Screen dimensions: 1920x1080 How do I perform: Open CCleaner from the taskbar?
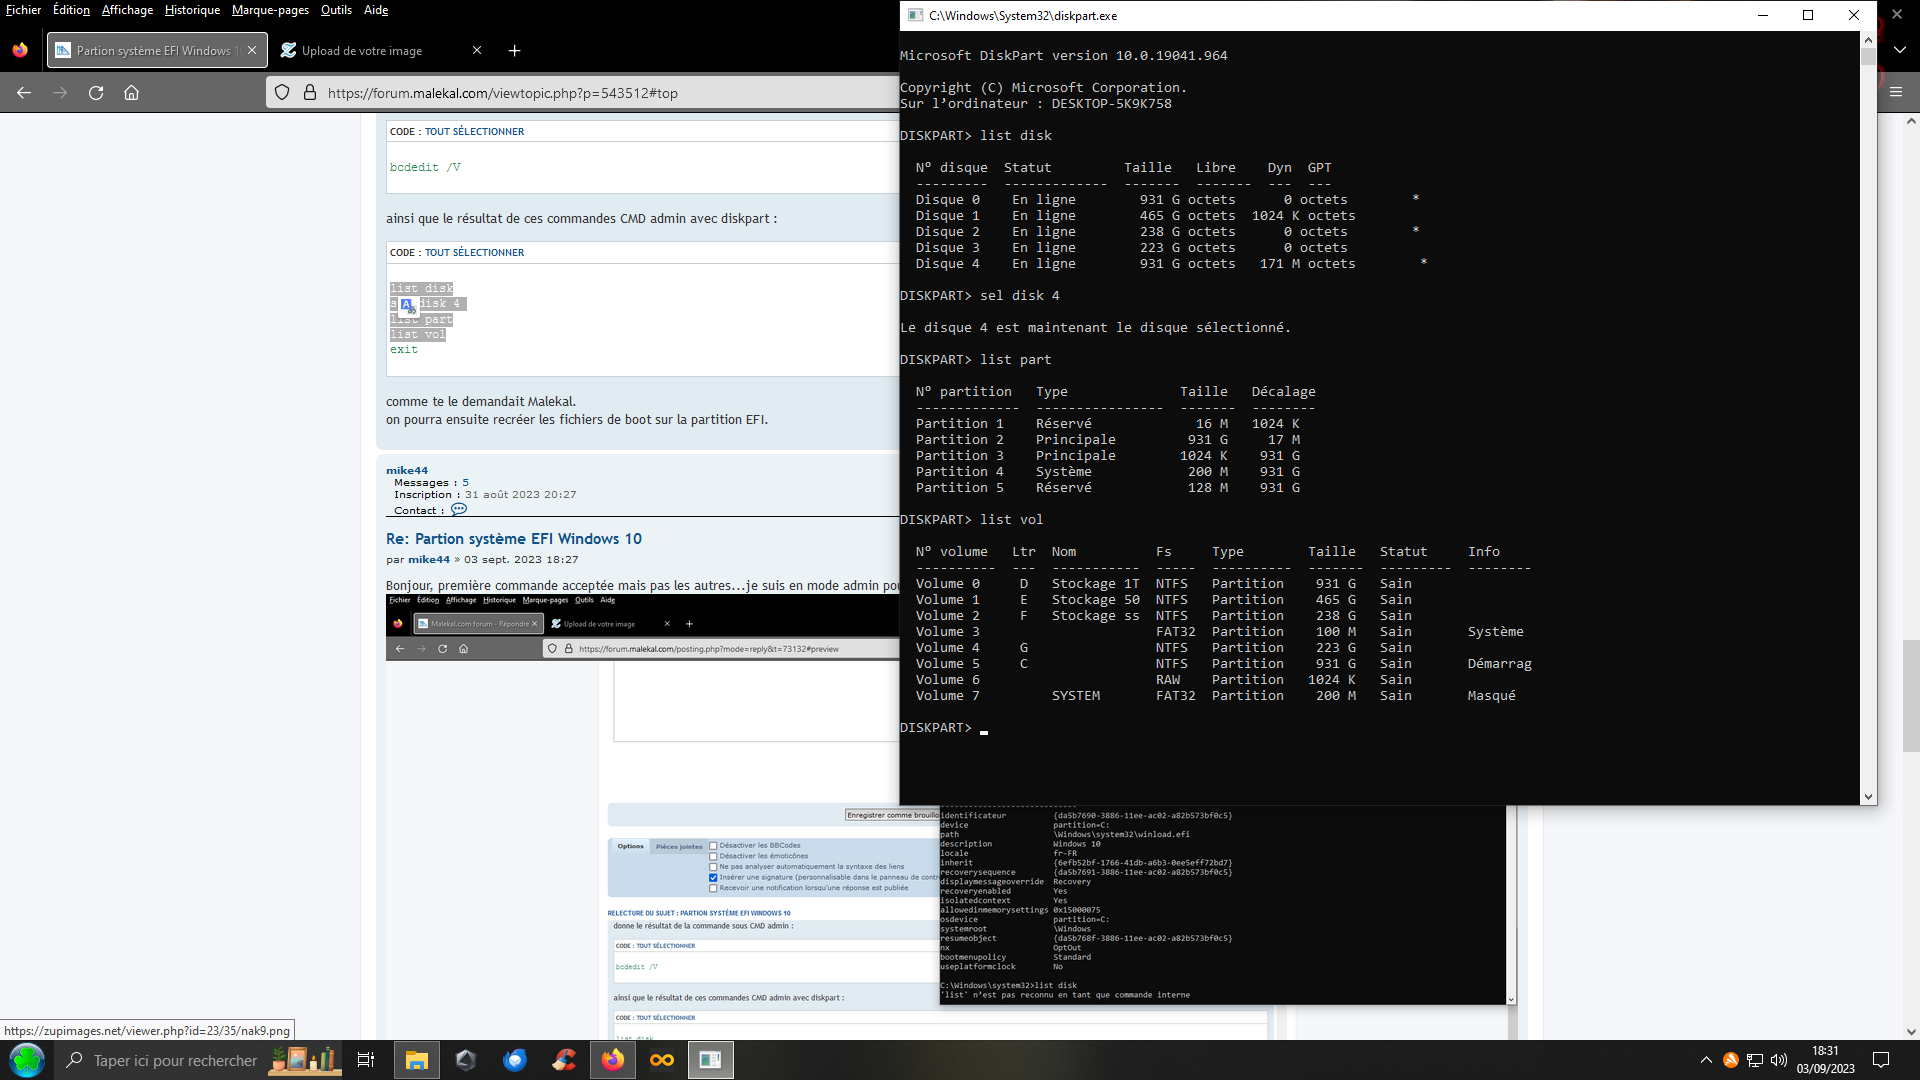point(564,1060)
